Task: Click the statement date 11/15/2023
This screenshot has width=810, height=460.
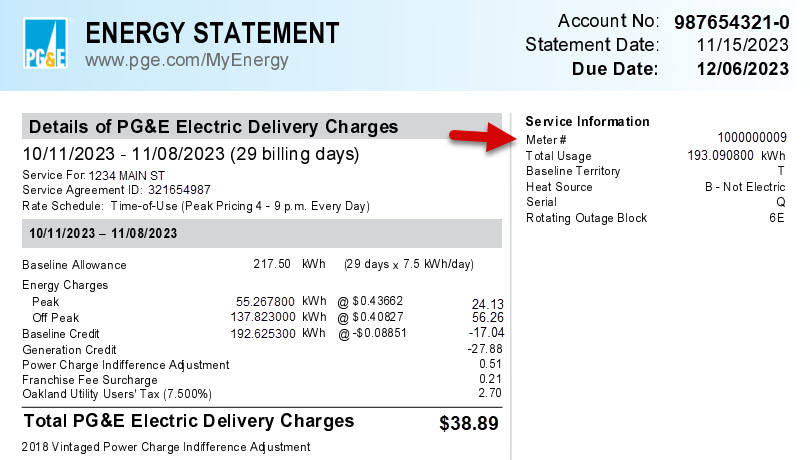Action: [744, 45]
